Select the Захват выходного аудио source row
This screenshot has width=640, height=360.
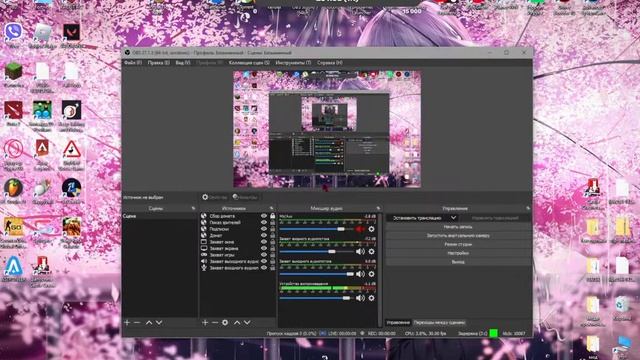234,262
